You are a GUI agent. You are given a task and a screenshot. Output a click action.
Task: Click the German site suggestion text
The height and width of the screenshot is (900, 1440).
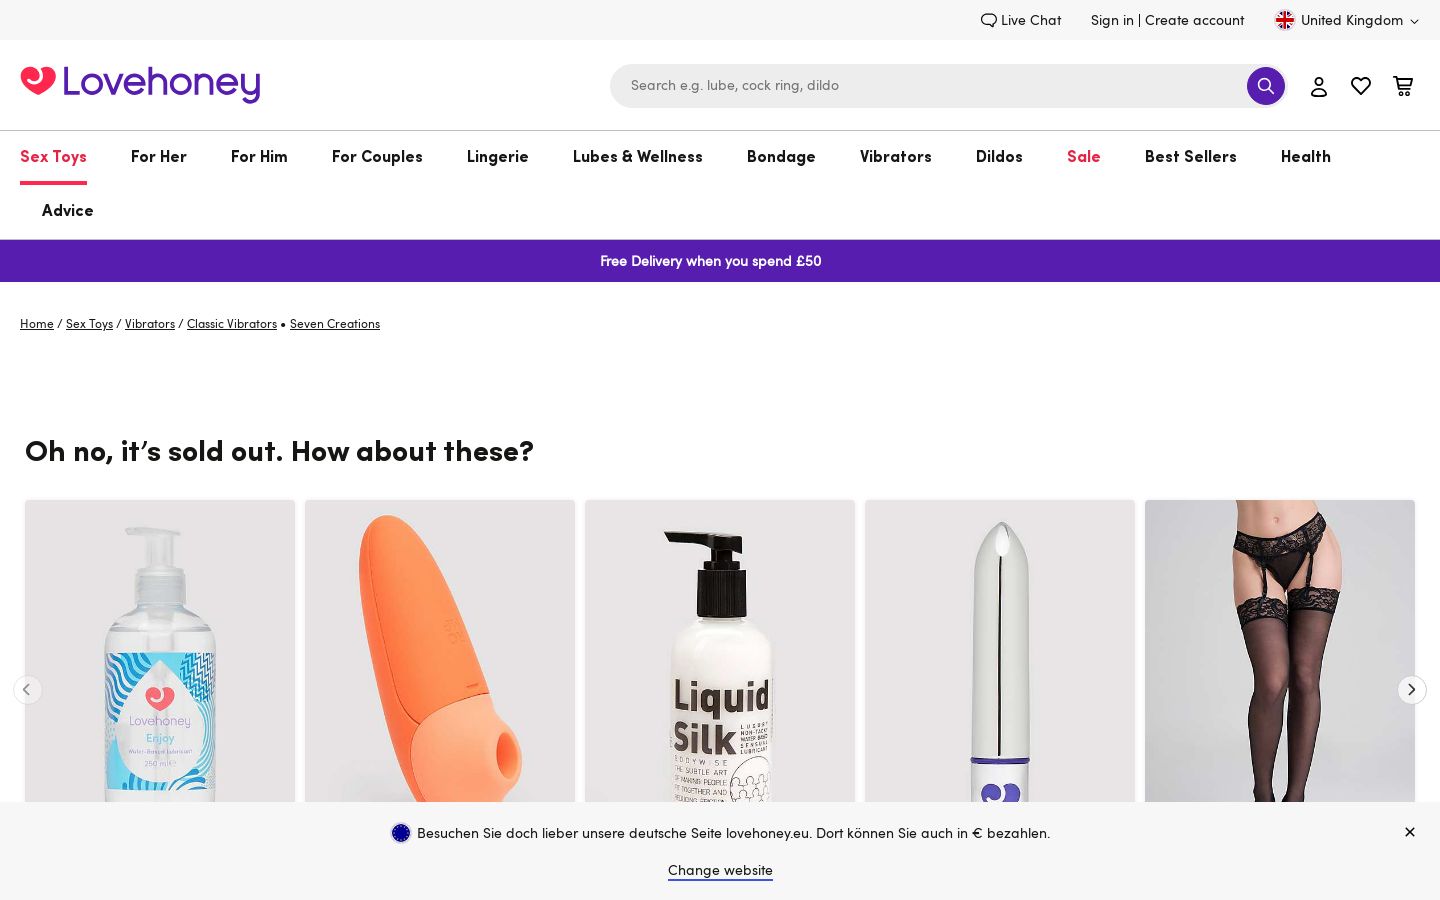point(733,833)
